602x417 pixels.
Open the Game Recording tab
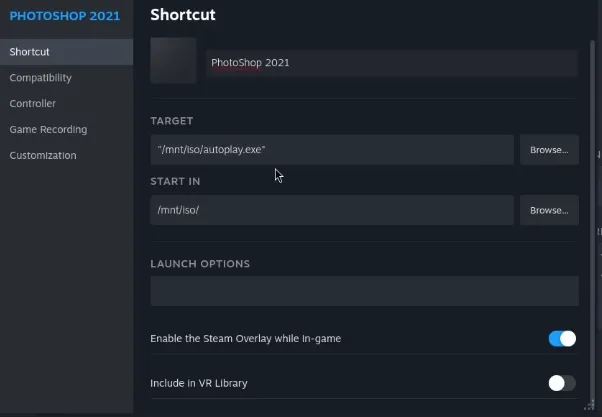click(48, 130)
